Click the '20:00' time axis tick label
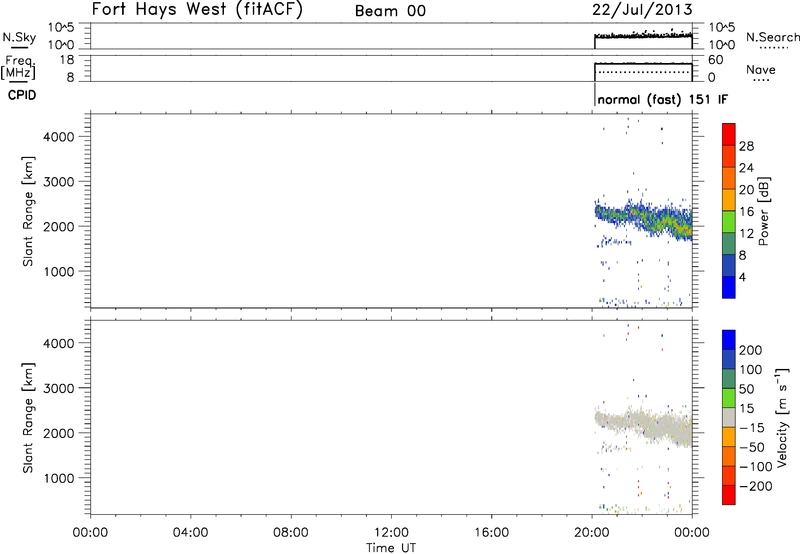 coord(592,533)
